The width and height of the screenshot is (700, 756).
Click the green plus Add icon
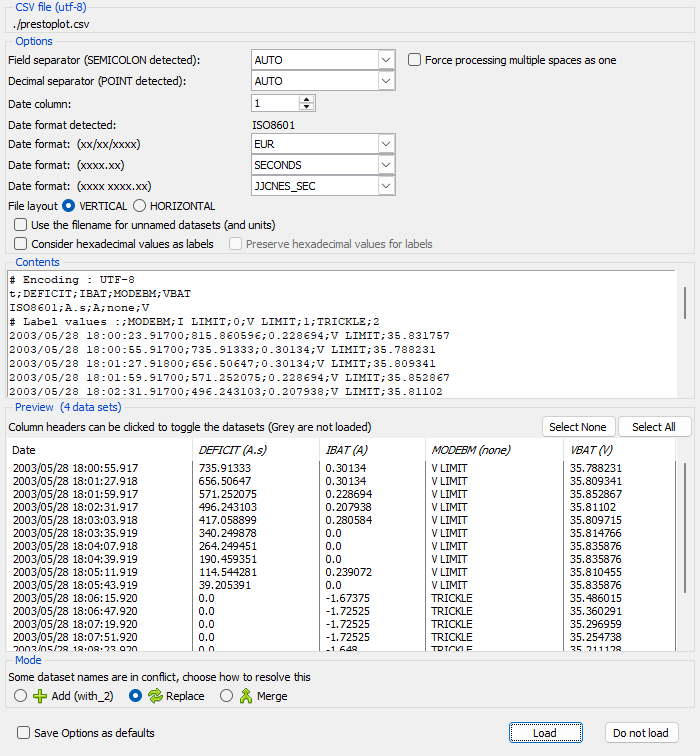coord(40,696)
